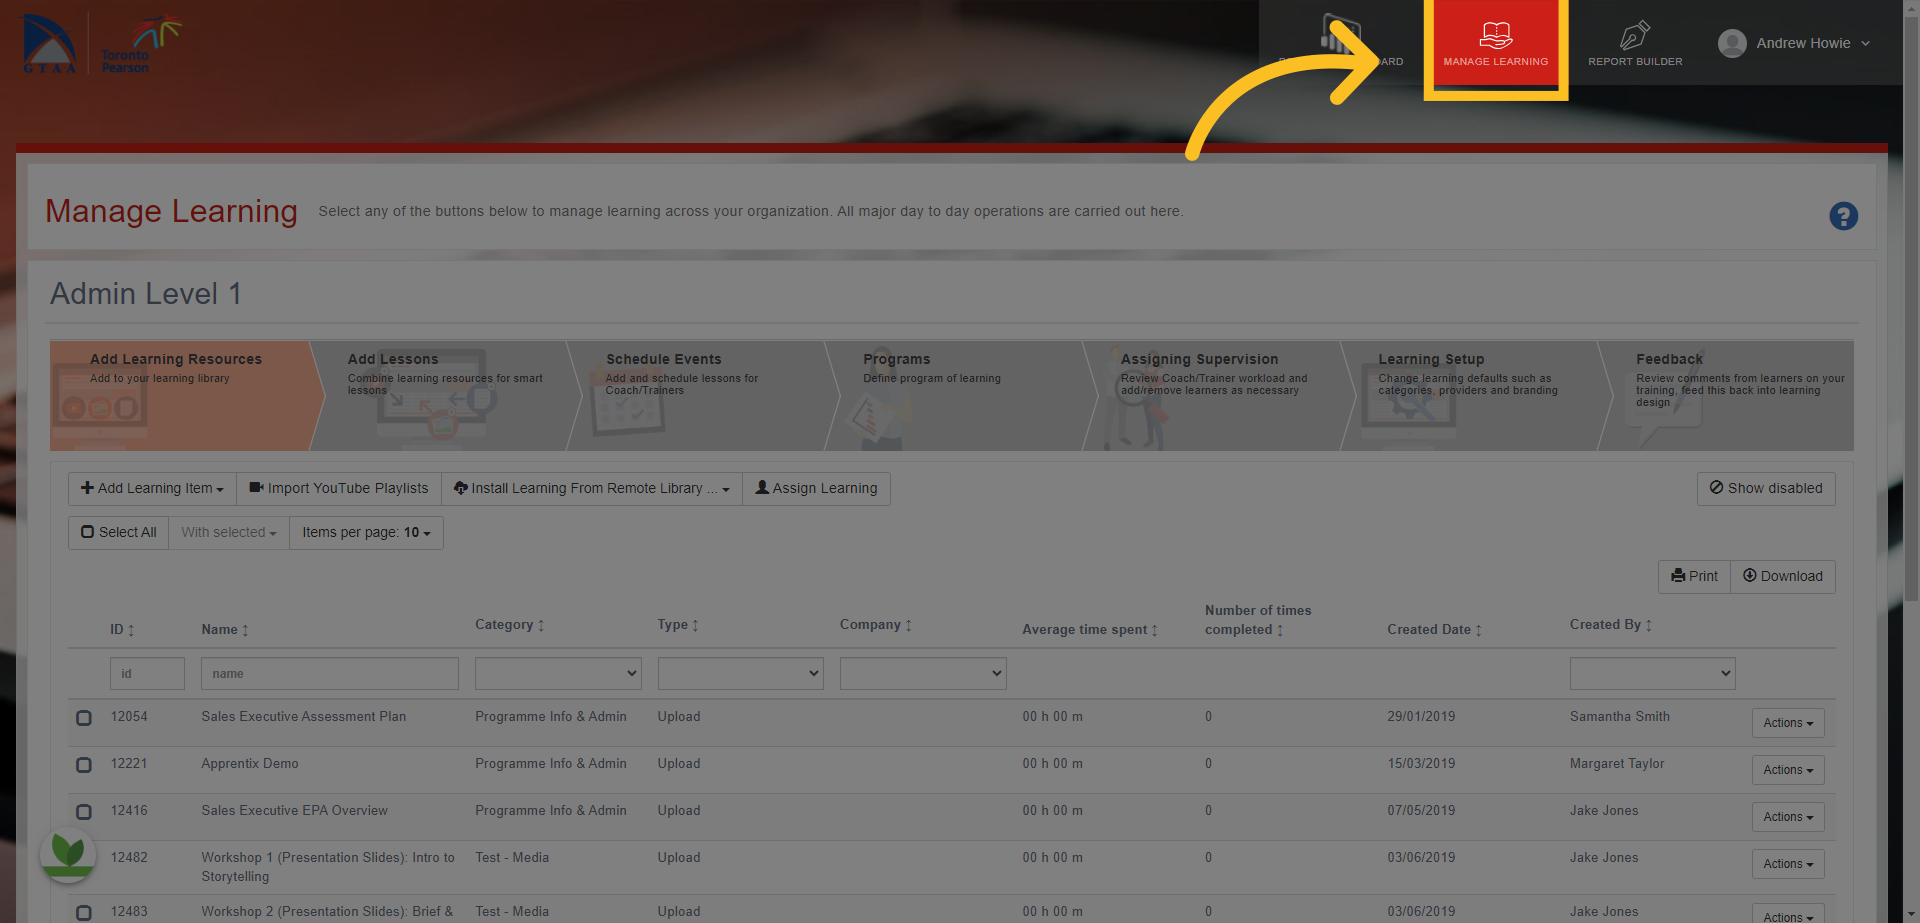Click the green plant chat widget icon
The height and width of the screenshot is (923, 1920).
click(68, 853)
